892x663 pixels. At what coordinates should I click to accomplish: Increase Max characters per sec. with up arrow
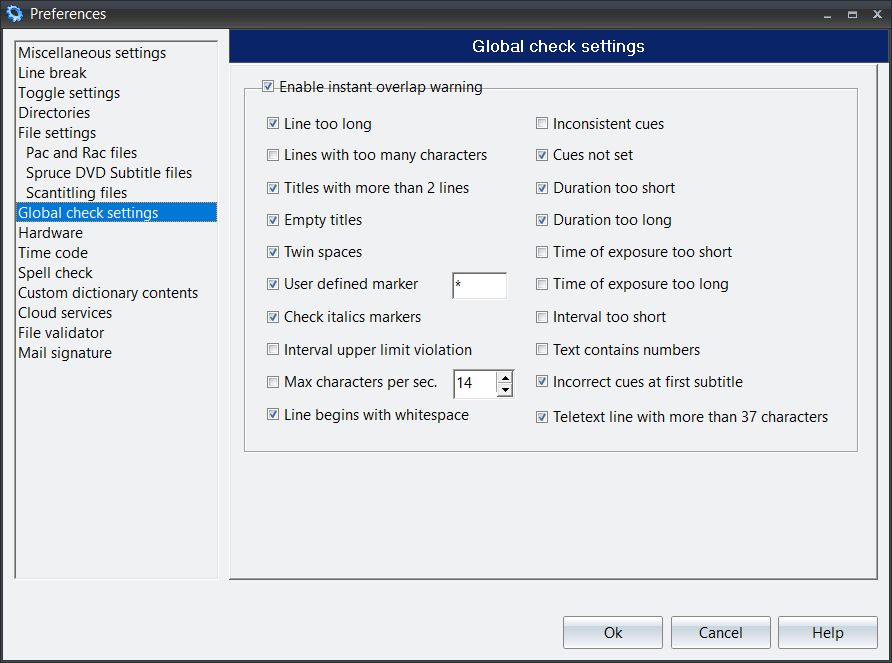(505, 378)
